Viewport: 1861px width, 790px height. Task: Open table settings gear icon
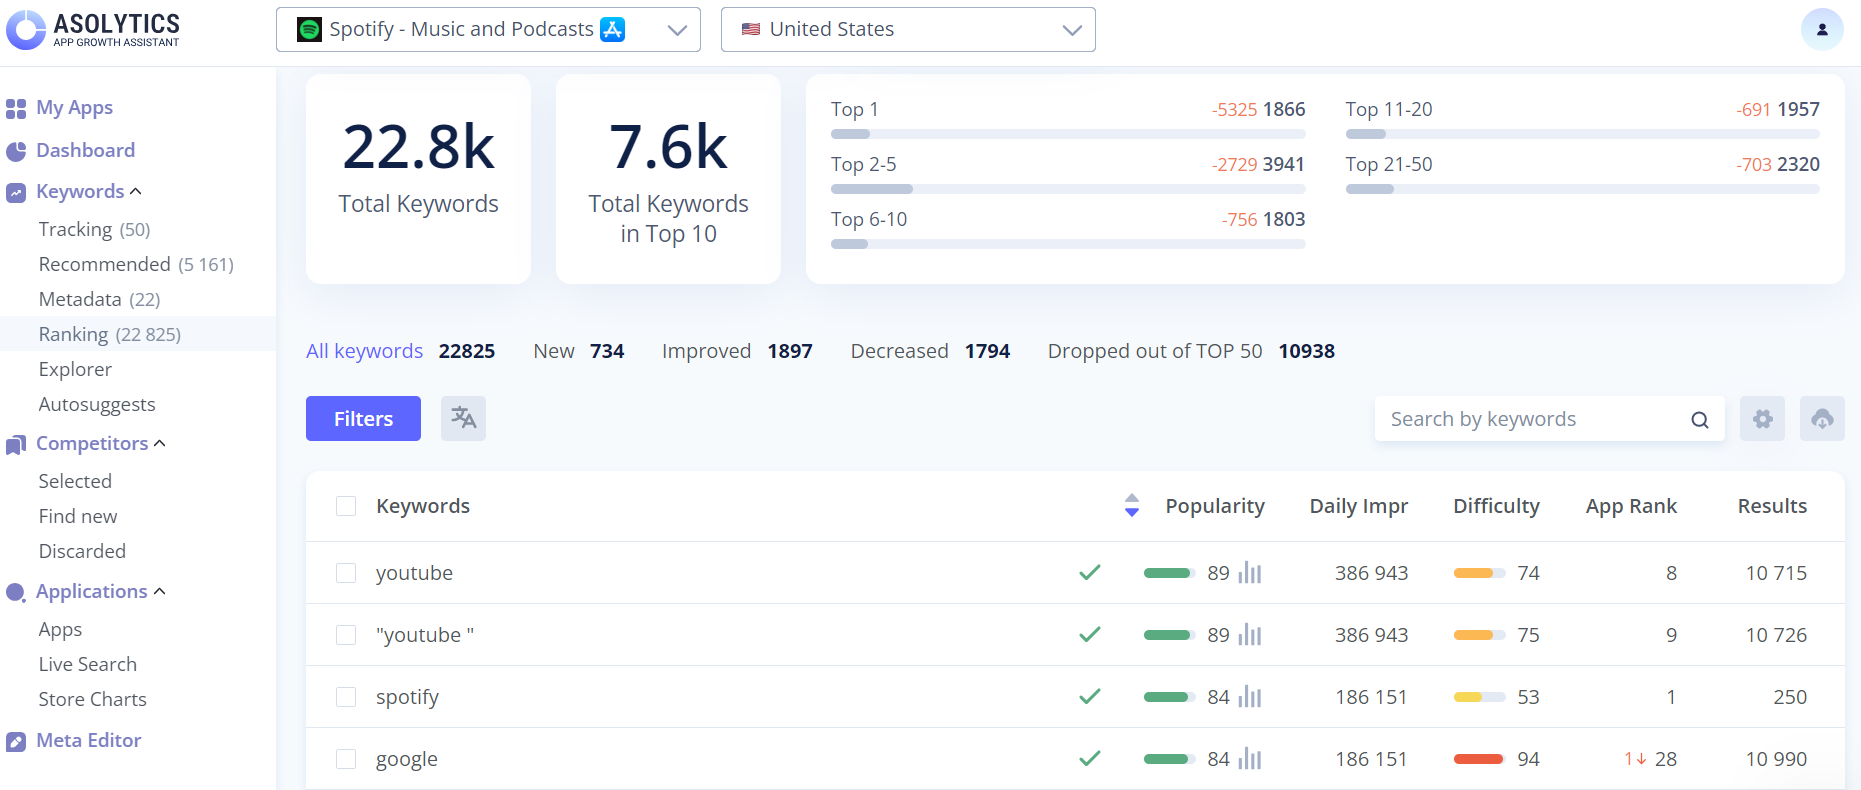1762,419
